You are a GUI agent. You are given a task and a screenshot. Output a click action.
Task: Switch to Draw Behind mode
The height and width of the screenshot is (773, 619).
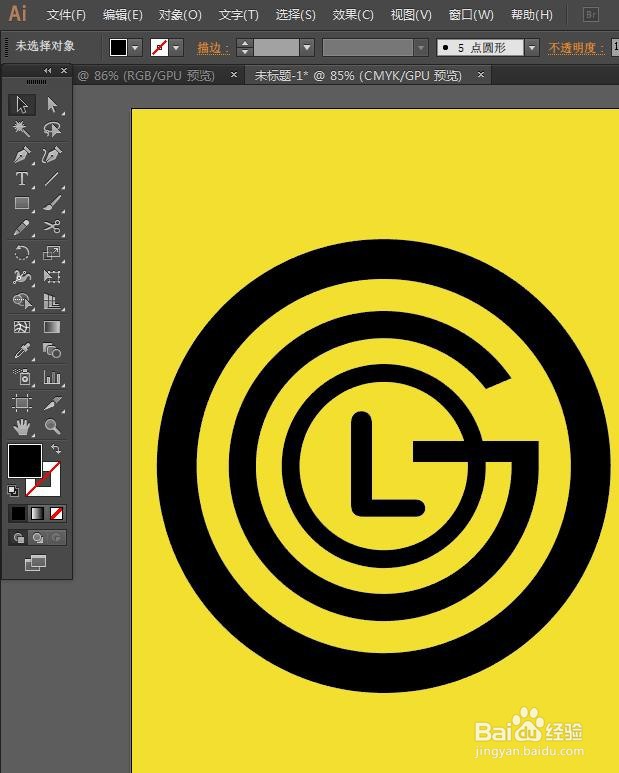pos(37,537)
